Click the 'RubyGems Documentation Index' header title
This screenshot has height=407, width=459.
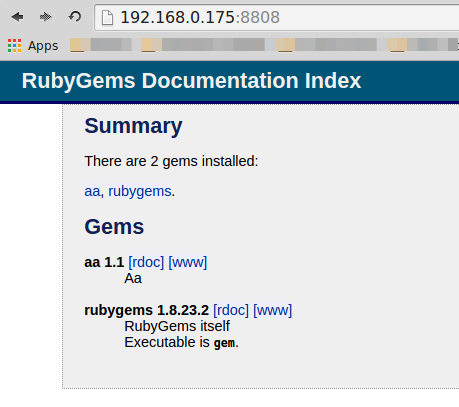pyautogui.click(x=191, y=81)
